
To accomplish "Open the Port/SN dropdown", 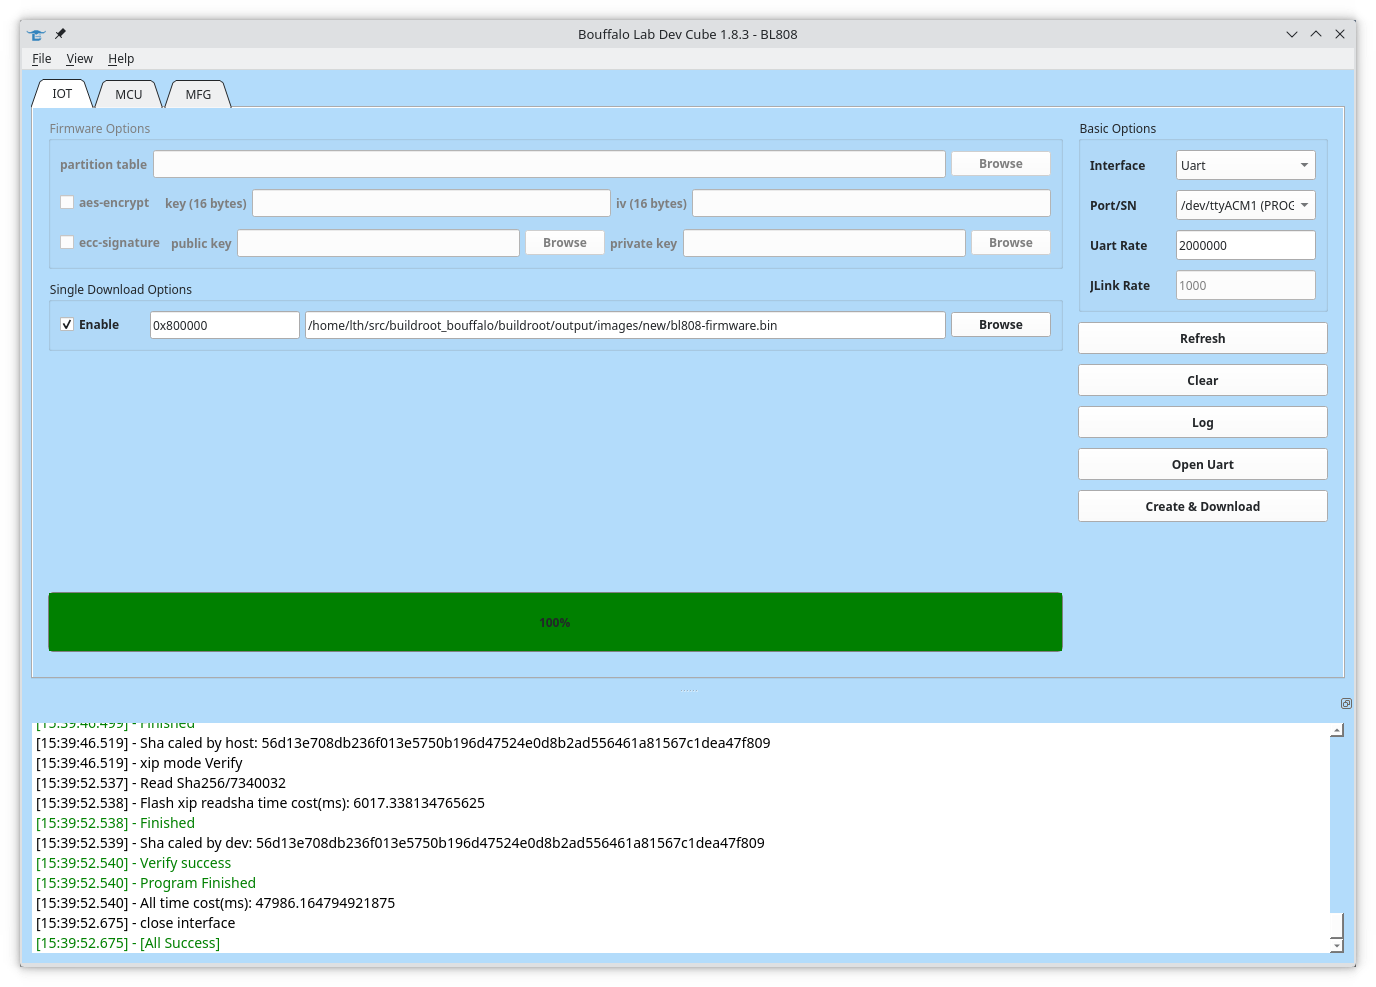I will point(1245,205).
